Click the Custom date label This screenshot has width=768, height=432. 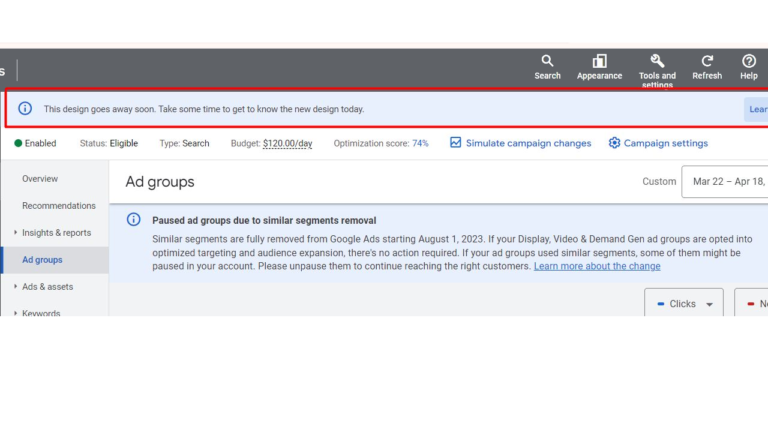pyautogui.click(x=659, y=181)
